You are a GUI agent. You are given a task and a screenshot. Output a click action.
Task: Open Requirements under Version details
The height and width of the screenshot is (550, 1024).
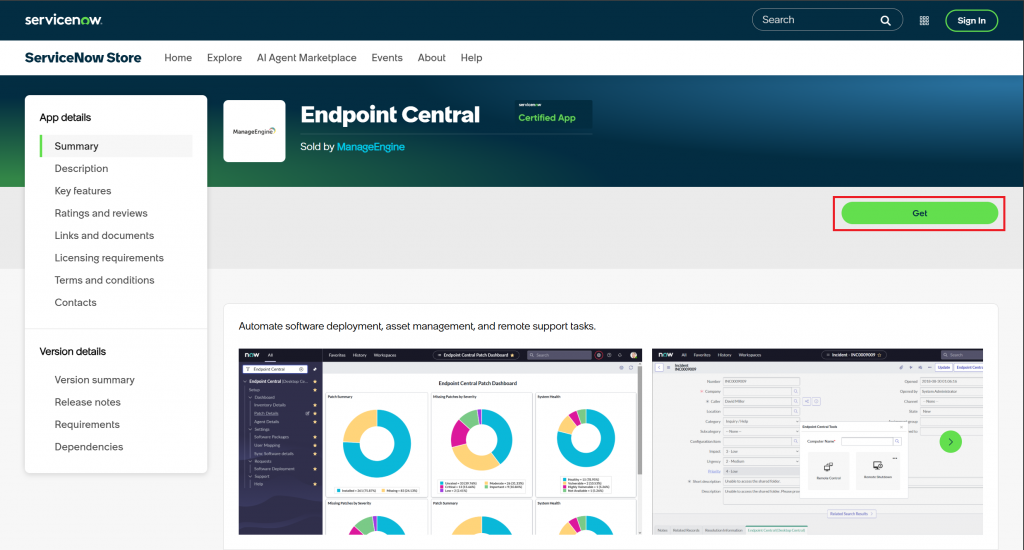tap(87, 424)
